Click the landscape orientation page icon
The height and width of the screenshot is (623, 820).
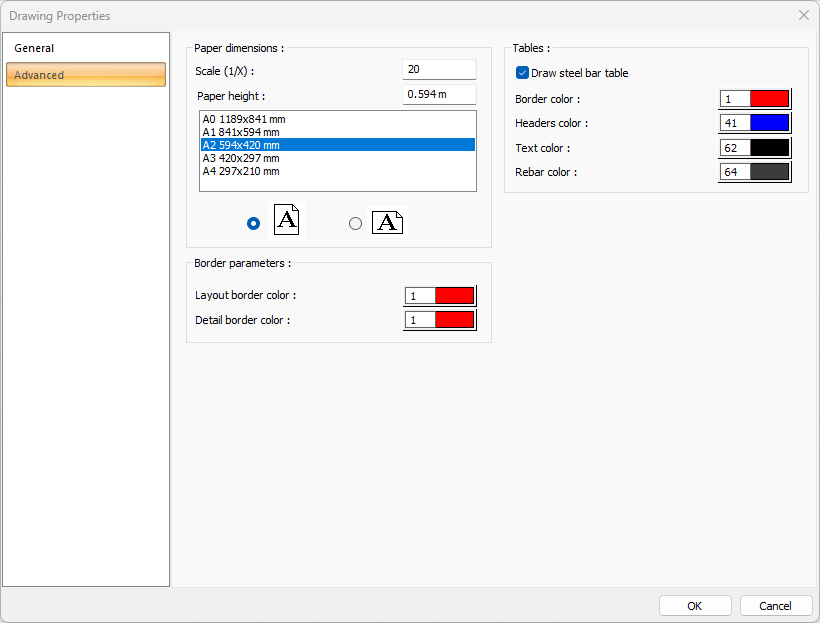pyautogui.click(x=387, y=223)
